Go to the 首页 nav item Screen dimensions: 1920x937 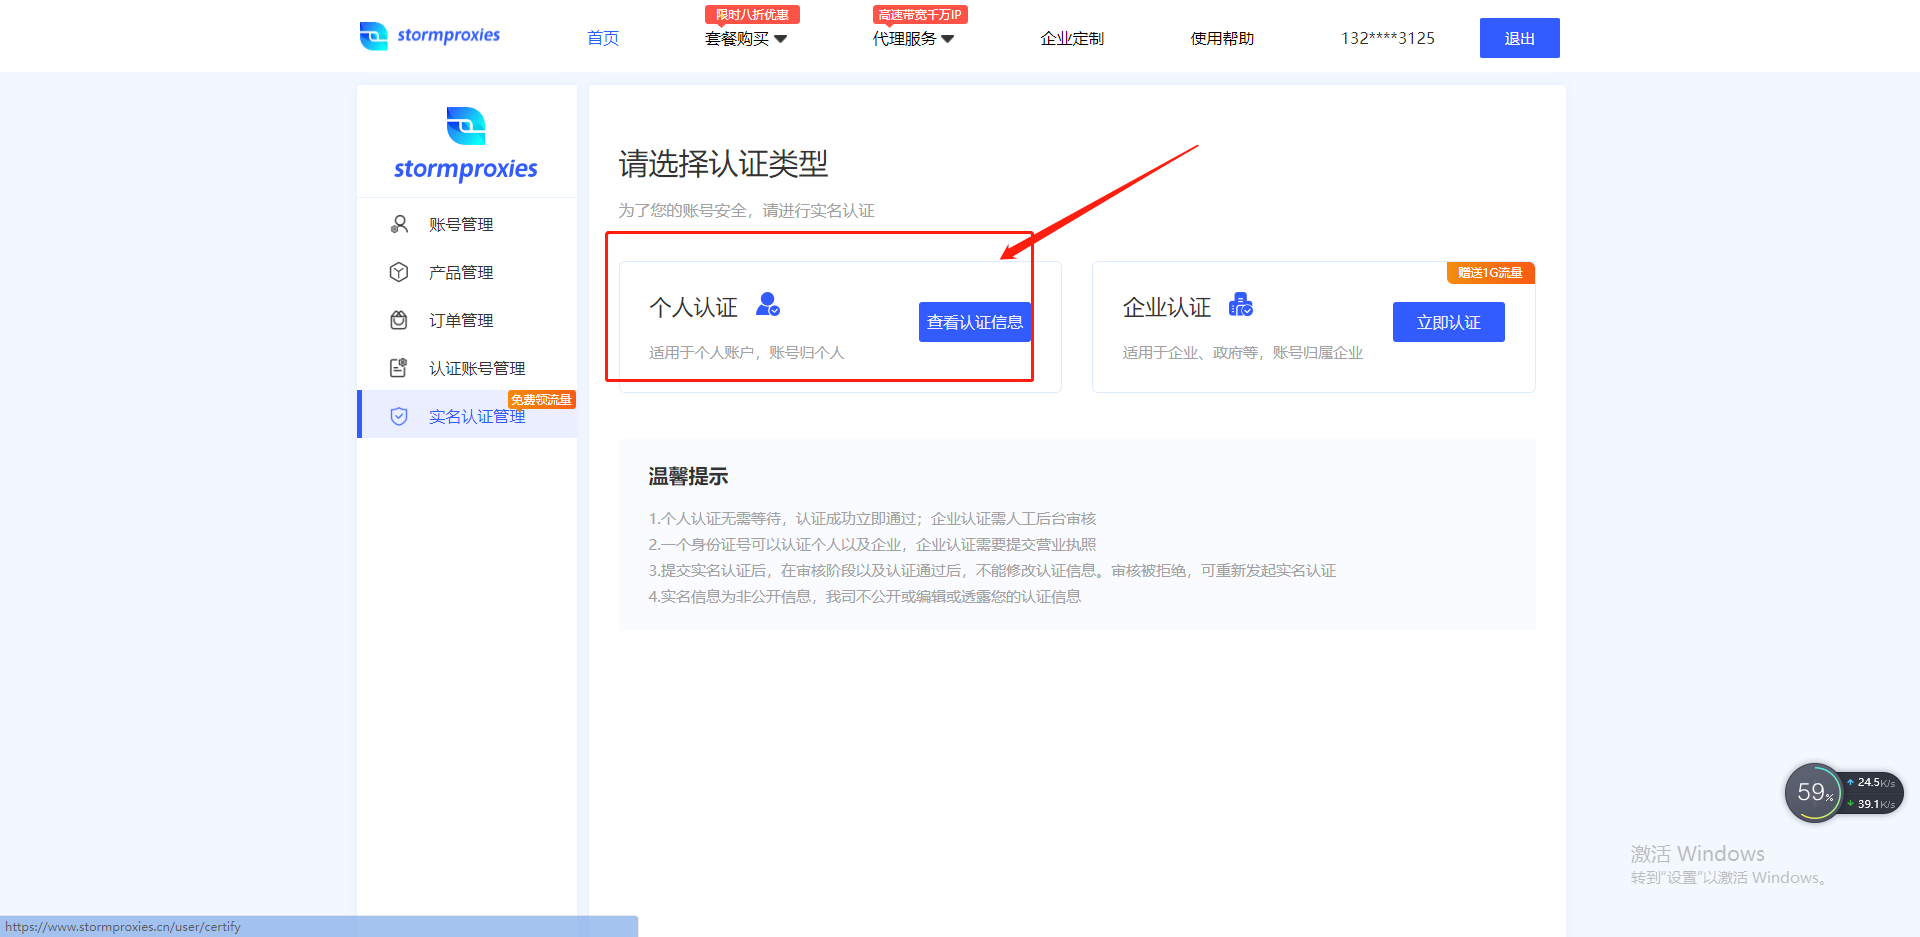pyautogui.click(x=603, y=38)
